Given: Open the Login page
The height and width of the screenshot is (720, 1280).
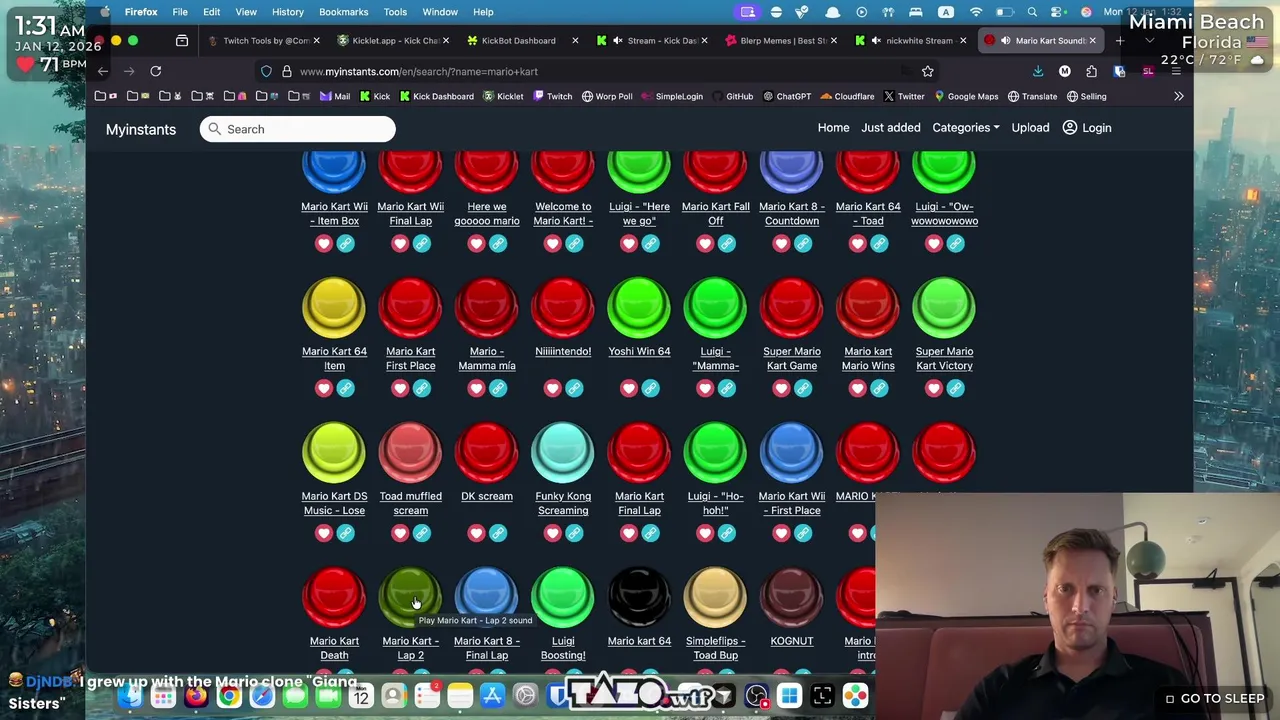Looking at the screenshot, I should (1087, 128).
